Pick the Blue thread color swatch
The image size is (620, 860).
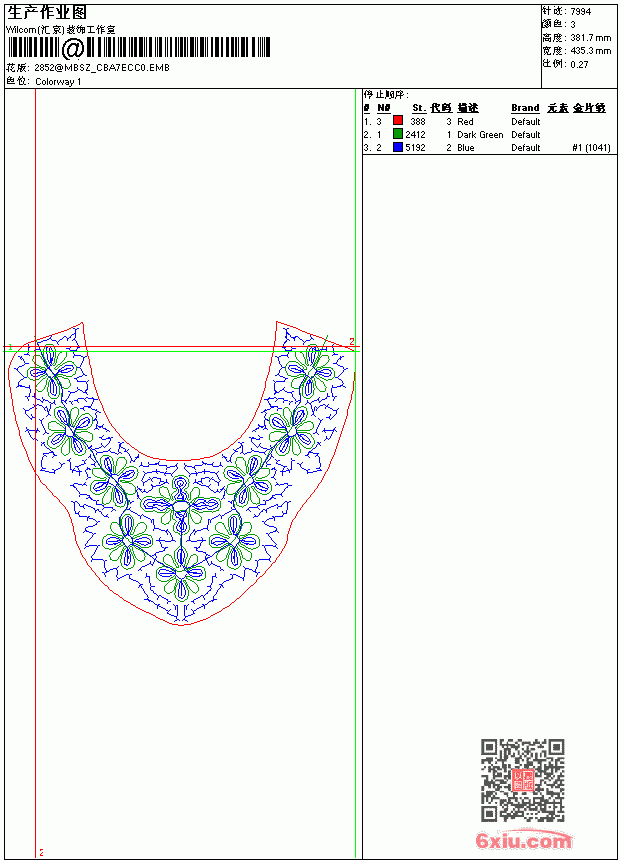398,147
